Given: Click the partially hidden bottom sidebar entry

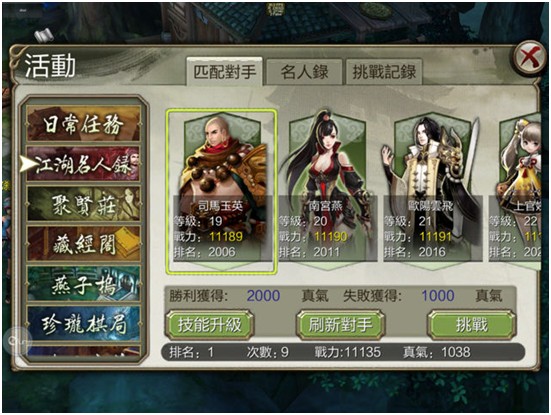Looking at the screenshot, I should (83, 351).
